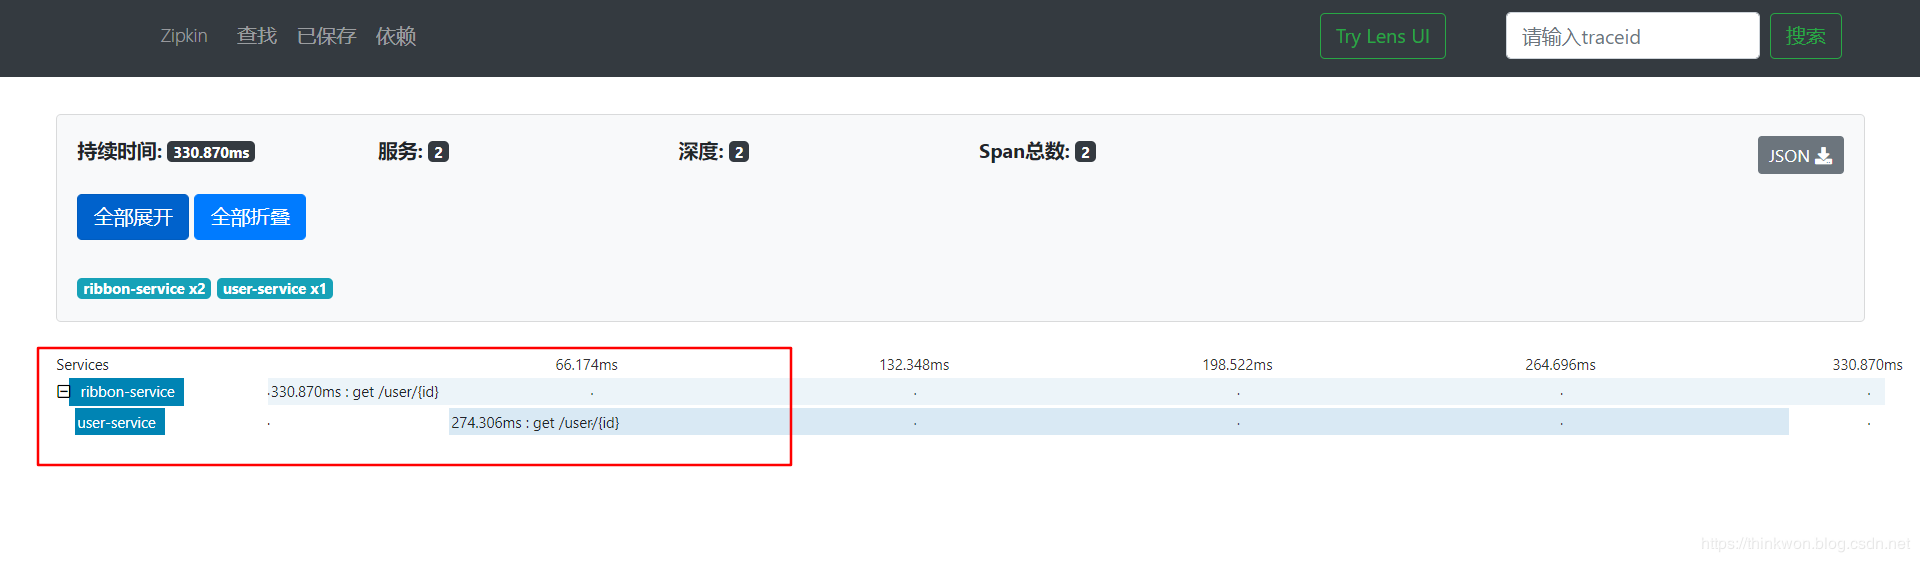Click 全部展开 to expand all spans
Screen dimensions: 1920x562
(133, 217)
